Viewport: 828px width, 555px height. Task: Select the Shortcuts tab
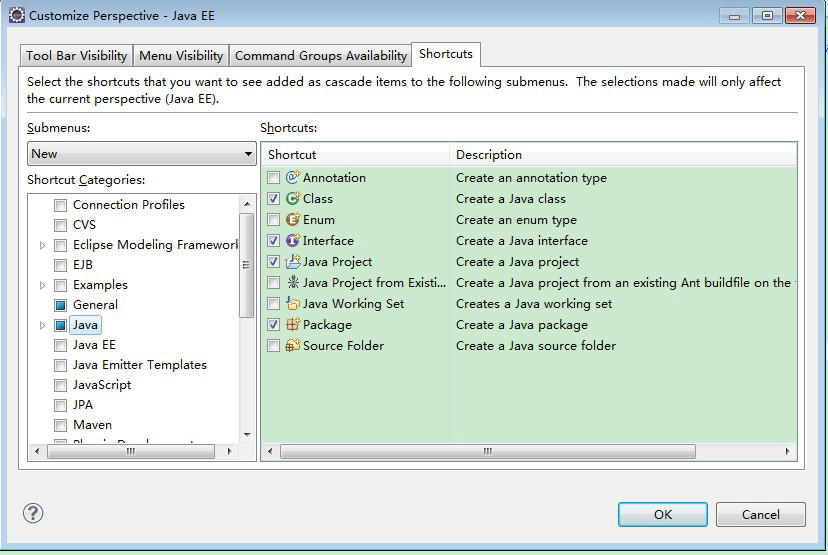click(446, 54)
